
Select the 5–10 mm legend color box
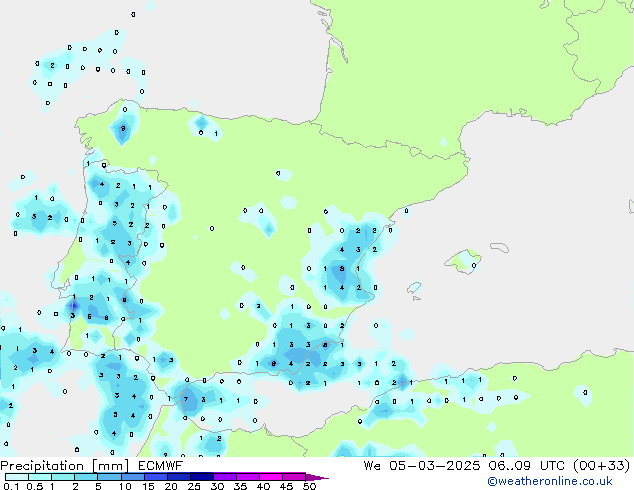(x=110, y=477)
